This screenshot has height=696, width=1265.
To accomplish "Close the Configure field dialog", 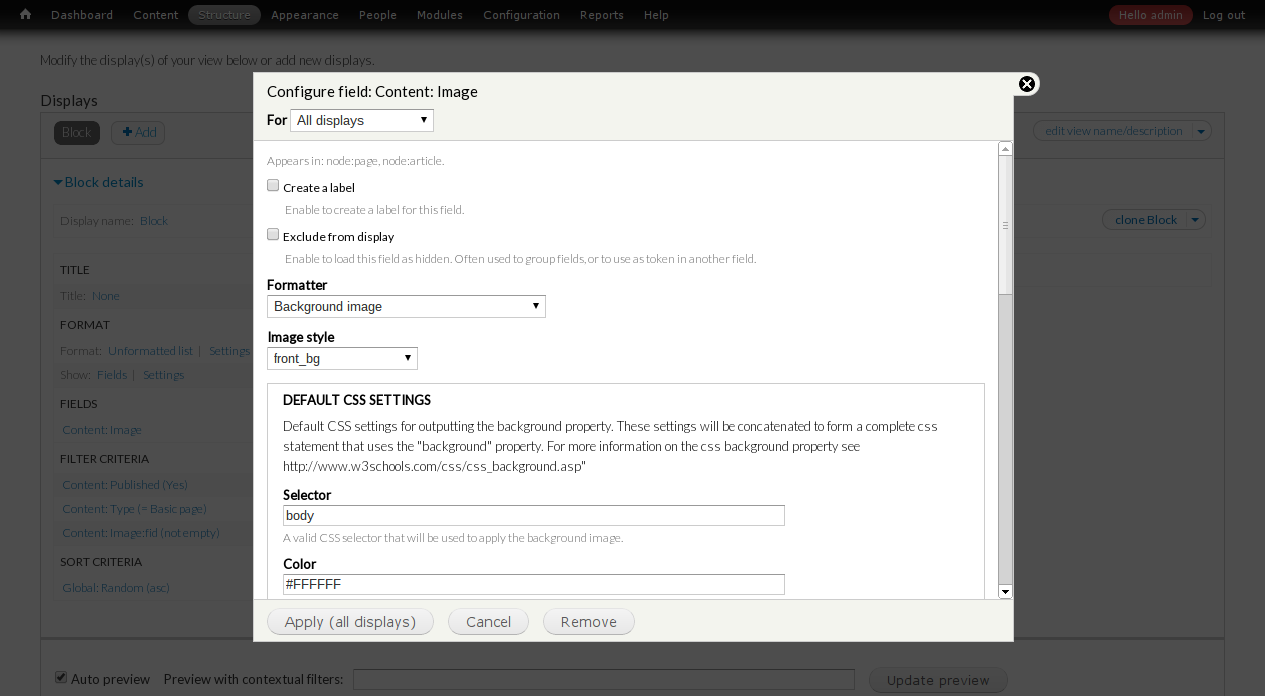I will click(1026, 84).
